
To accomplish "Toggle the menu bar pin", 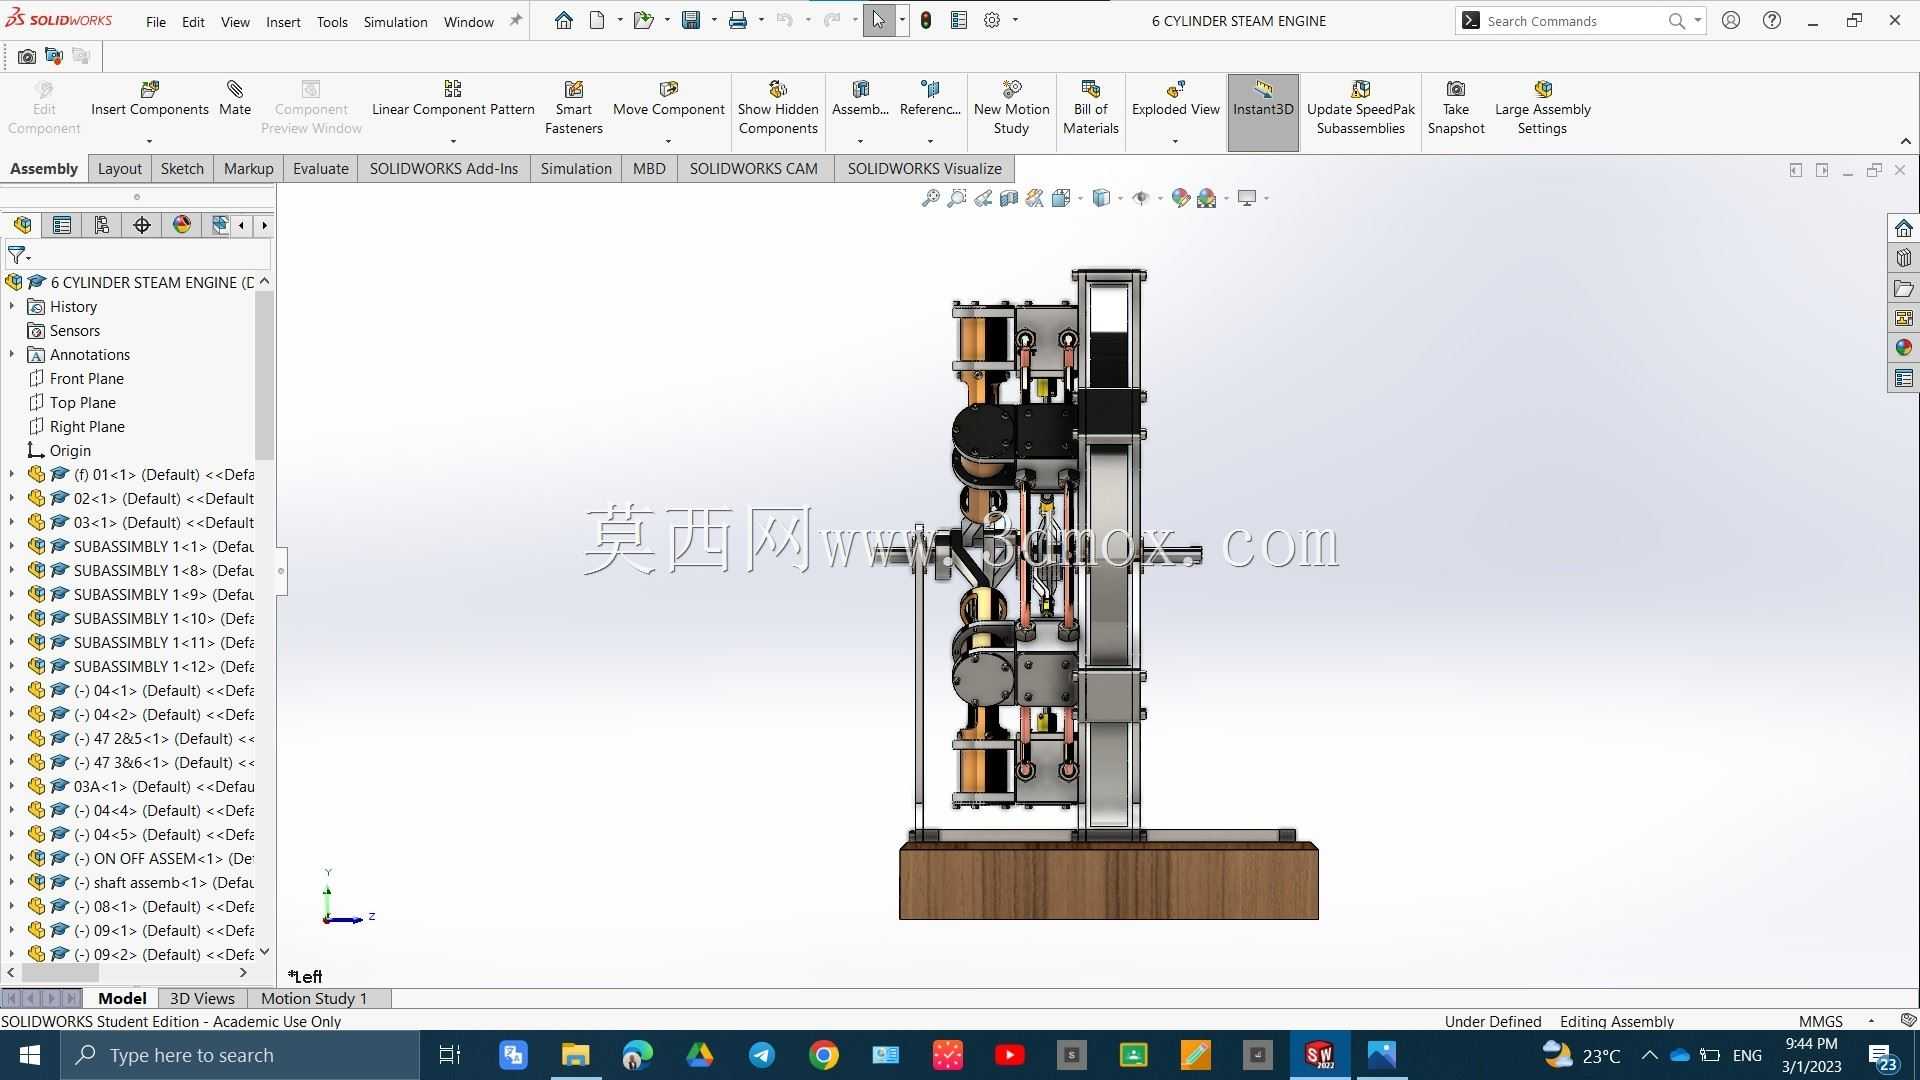I will 516,20.
